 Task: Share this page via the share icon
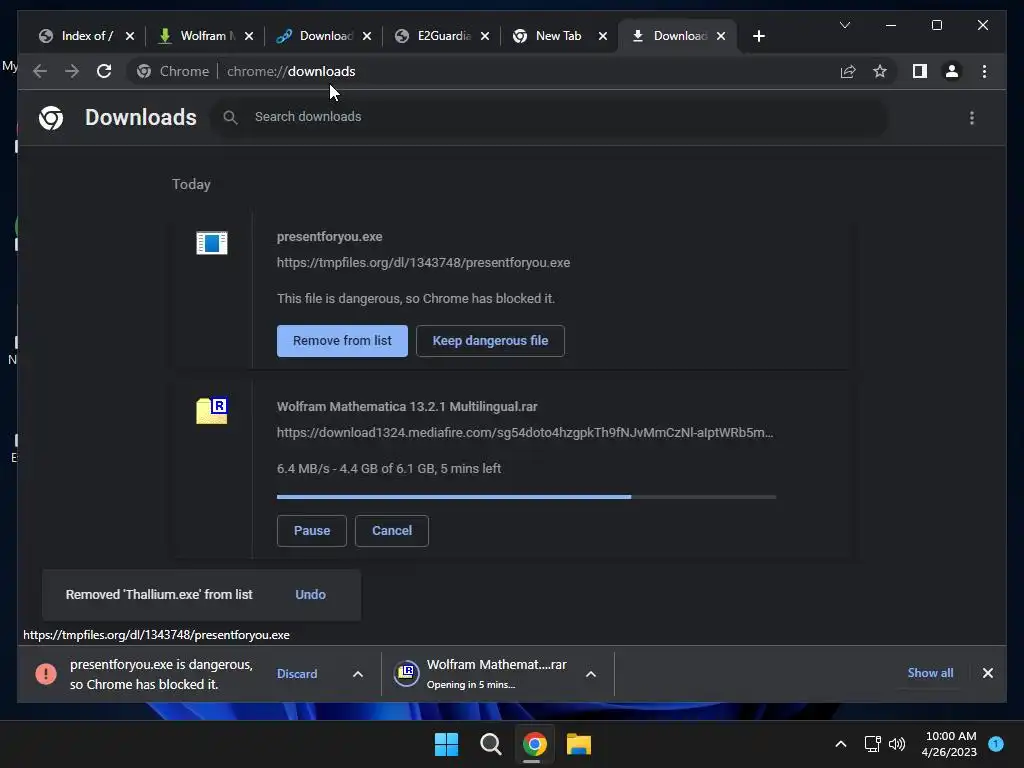tap(848, 71)
